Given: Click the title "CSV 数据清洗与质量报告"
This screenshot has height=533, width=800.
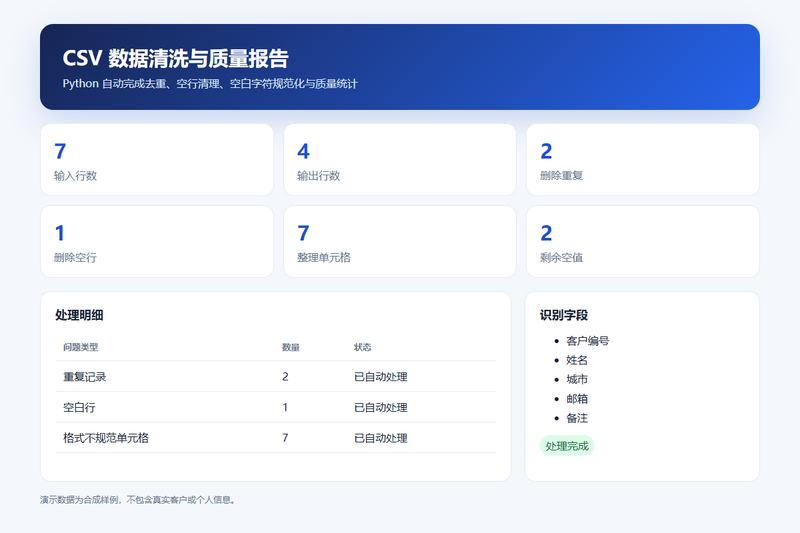Looking at the screenshot, I should tap(176, 58).
